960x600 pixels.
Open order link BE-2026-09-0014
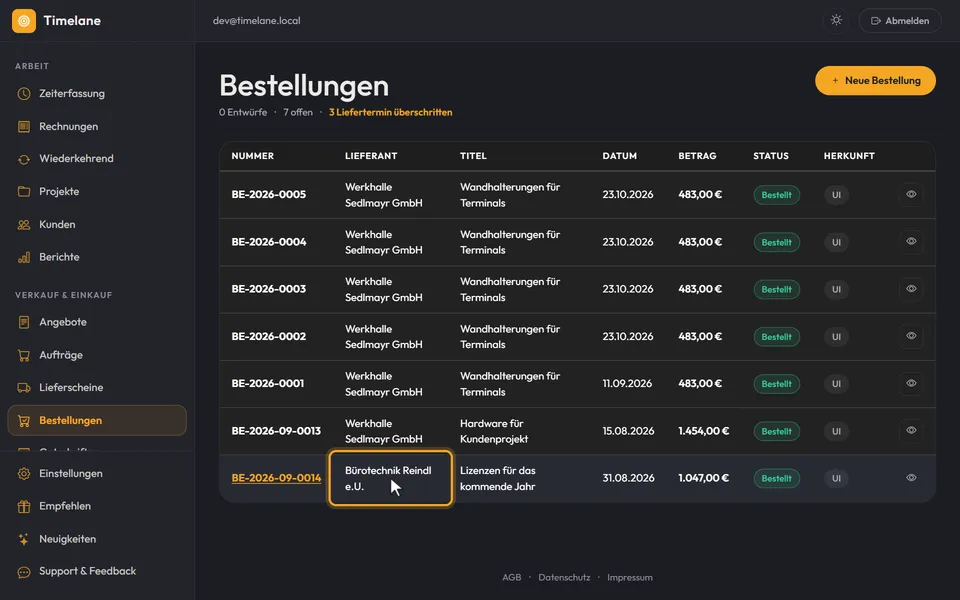(276, 478)
